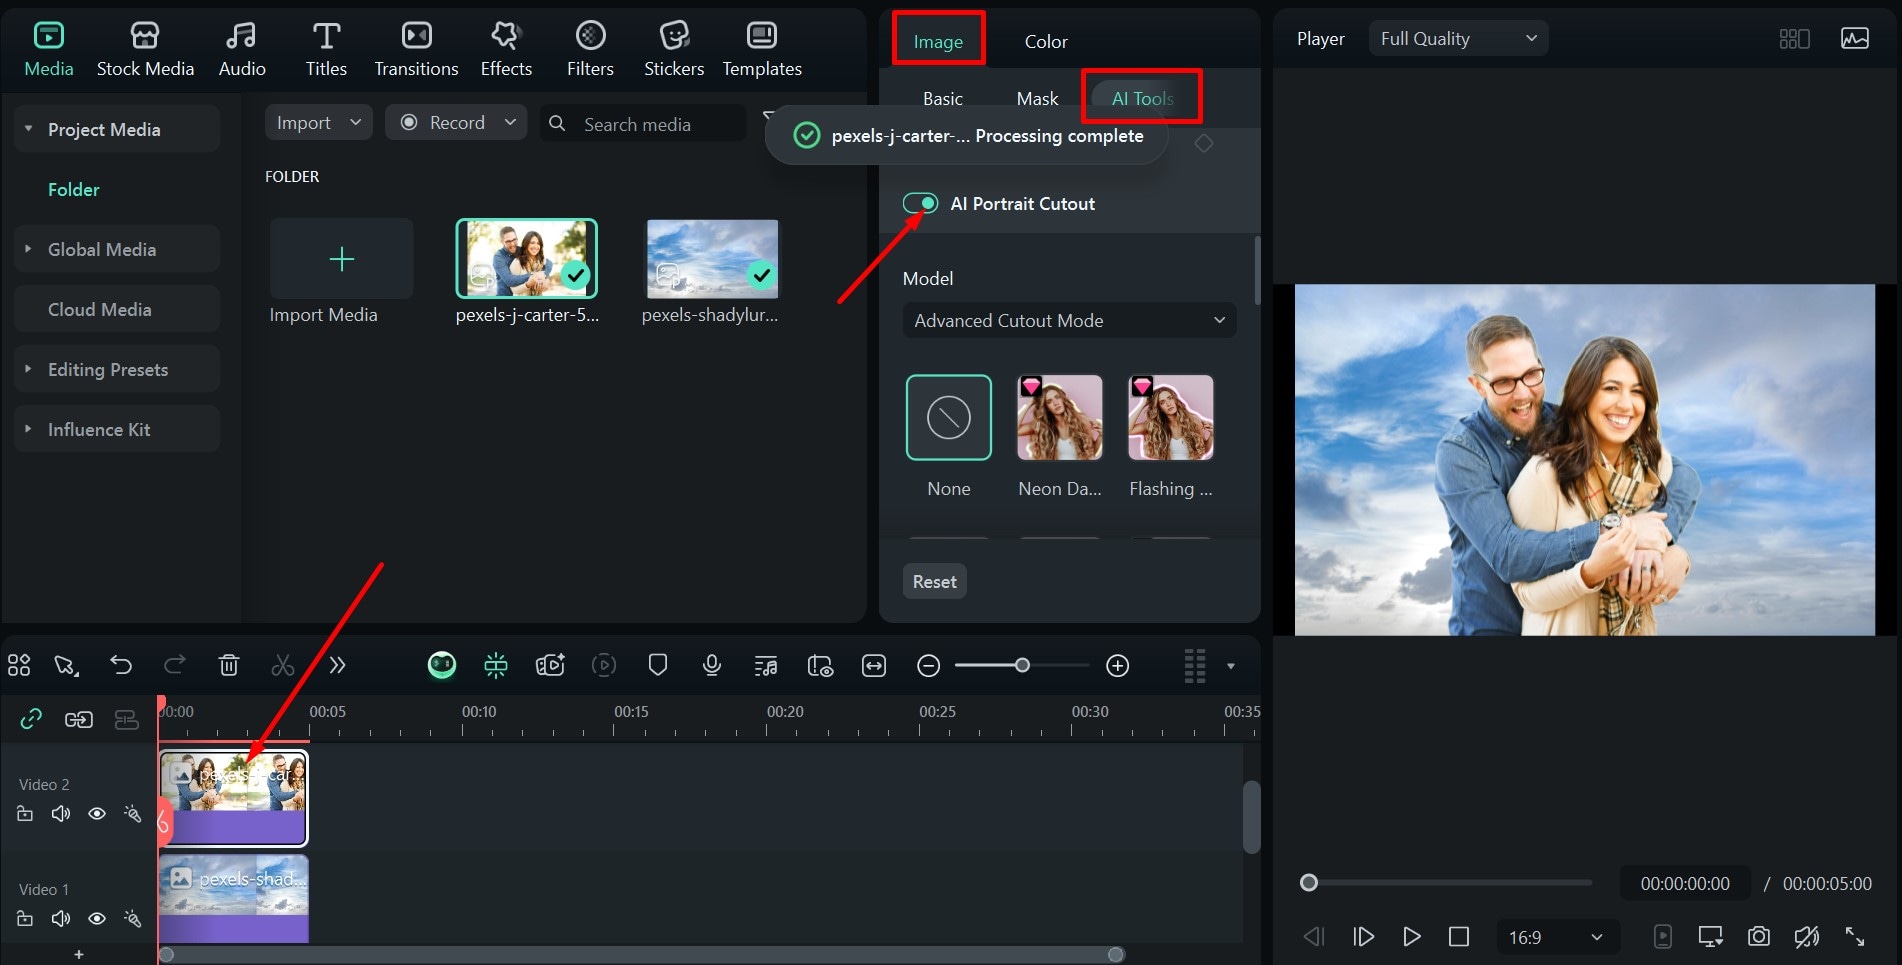This screenshot has width=1902, height=965.
Task: Select the pexels-j-carter media thumbnail
Action: coord(527,259)
